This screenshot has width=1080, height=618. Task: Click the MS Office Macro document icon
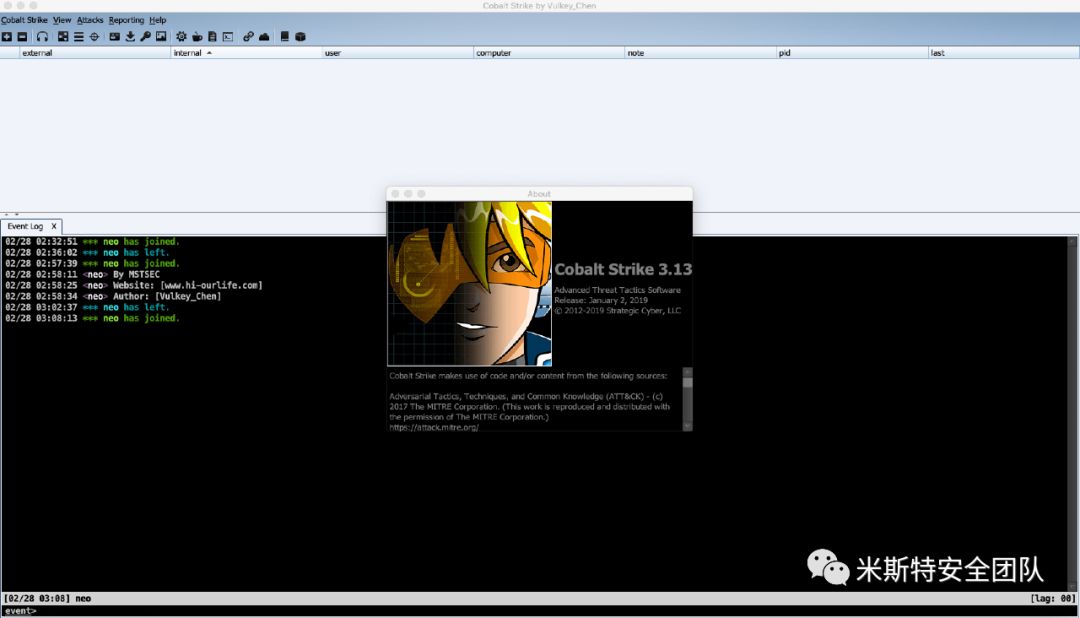click(212, 37)
